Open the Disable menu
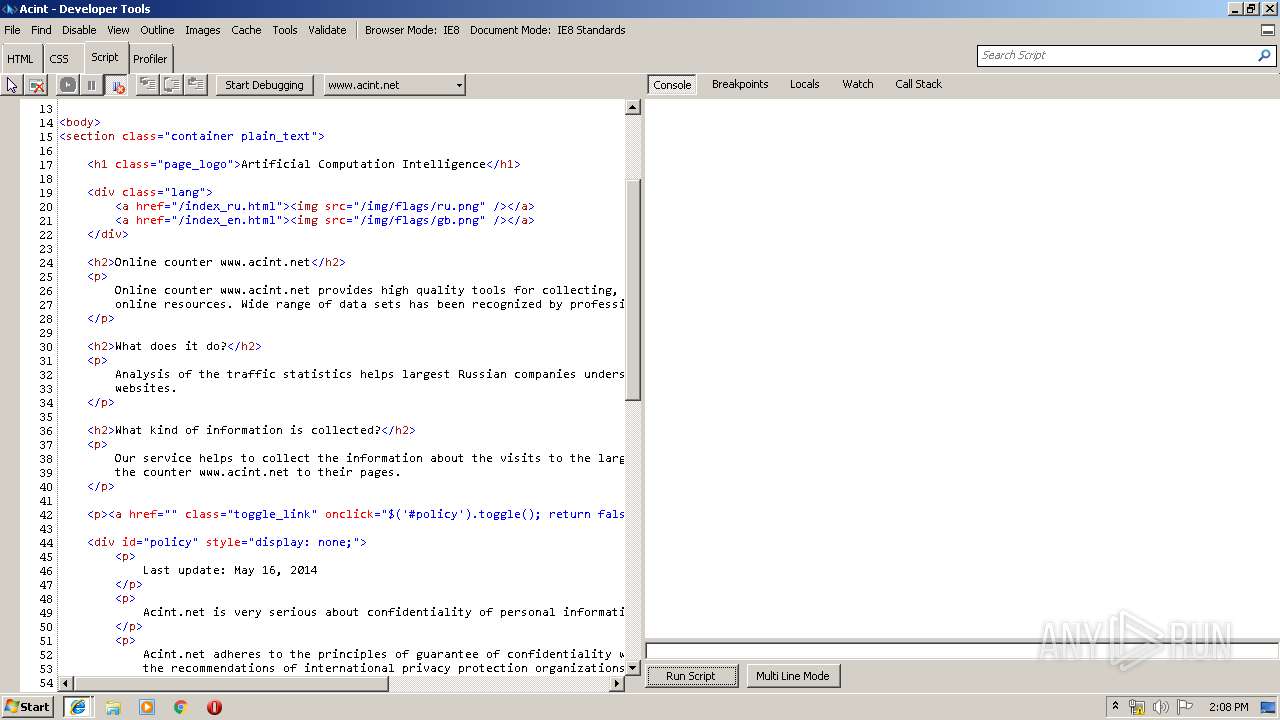 (x=79, y=30)
